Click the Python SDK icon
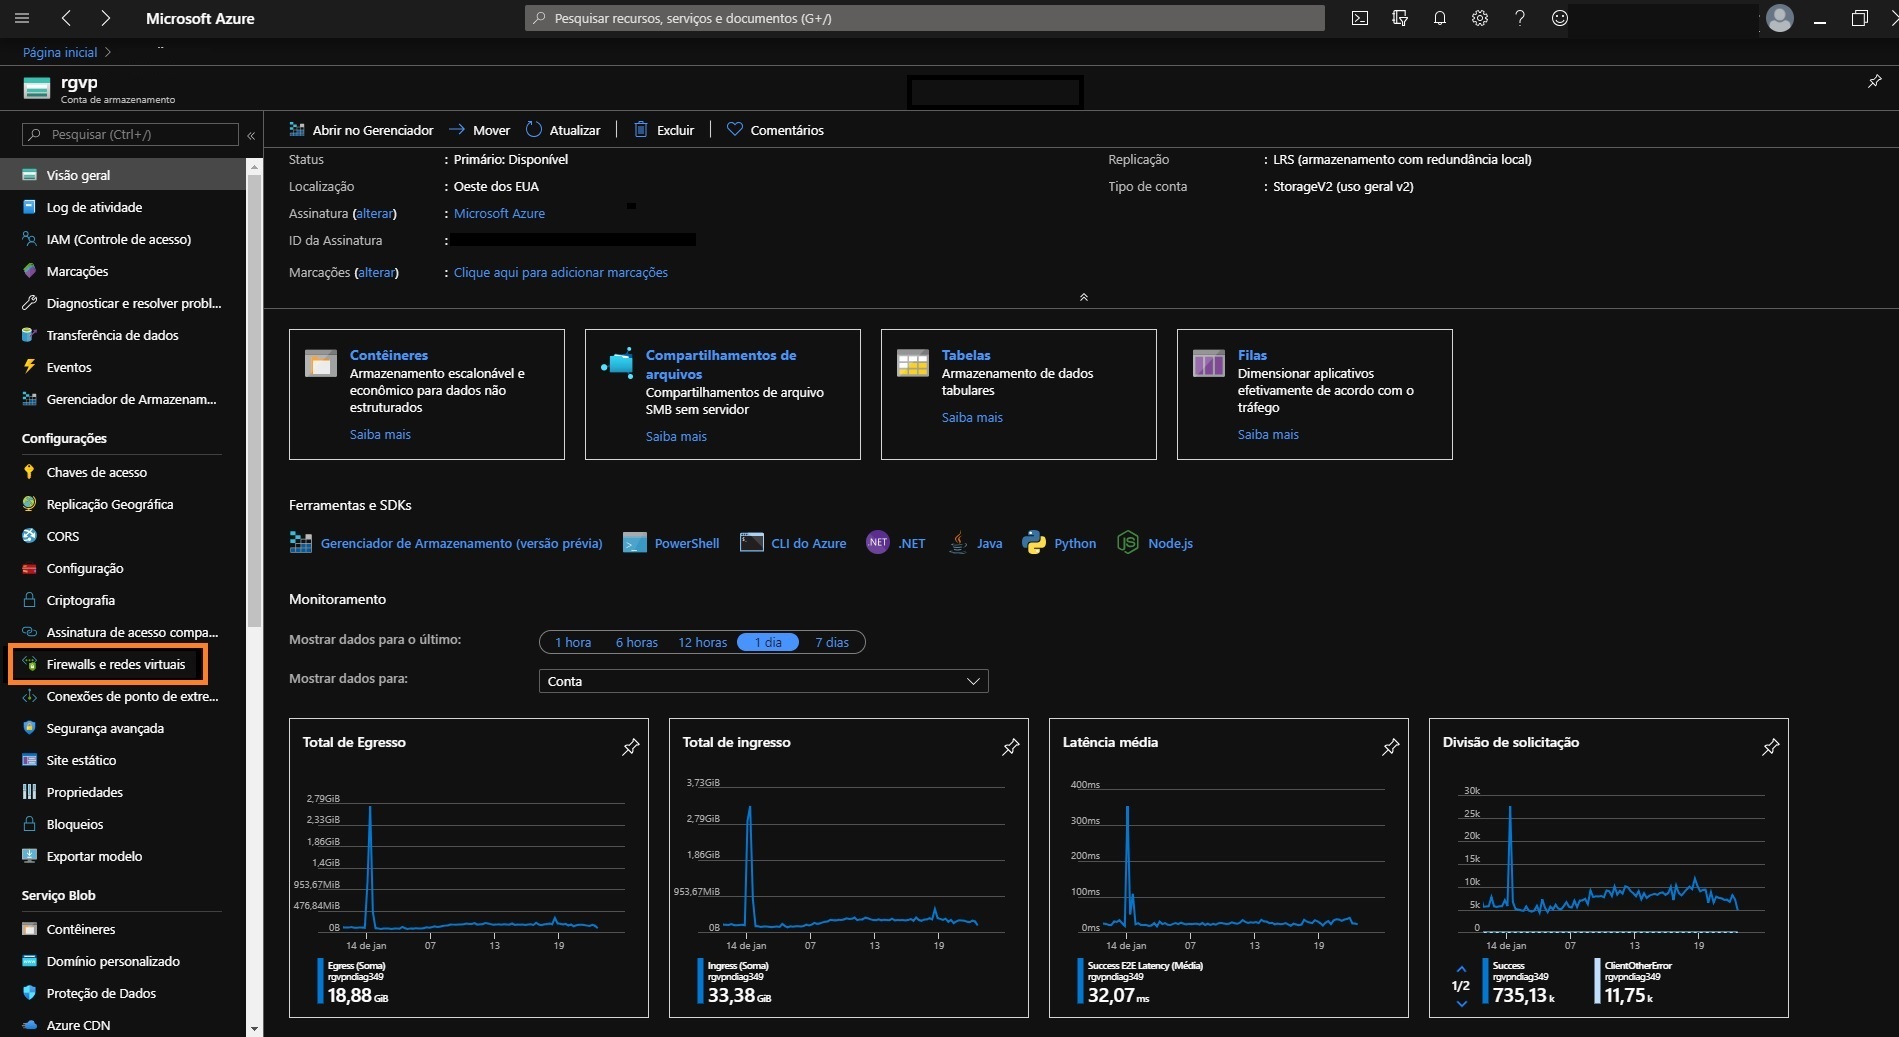This screenshot has height=1037, width=1899. tap(1034, 543)
